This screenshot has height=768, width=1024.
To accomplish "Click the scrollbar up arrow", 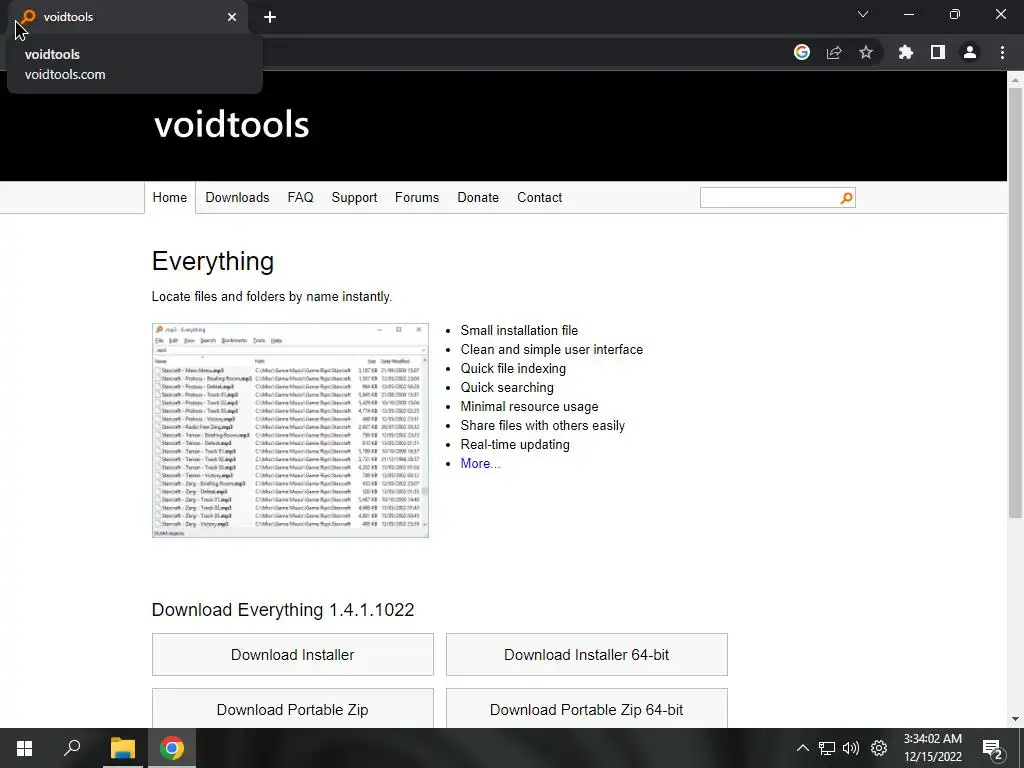I will (x=1015, y=80).
